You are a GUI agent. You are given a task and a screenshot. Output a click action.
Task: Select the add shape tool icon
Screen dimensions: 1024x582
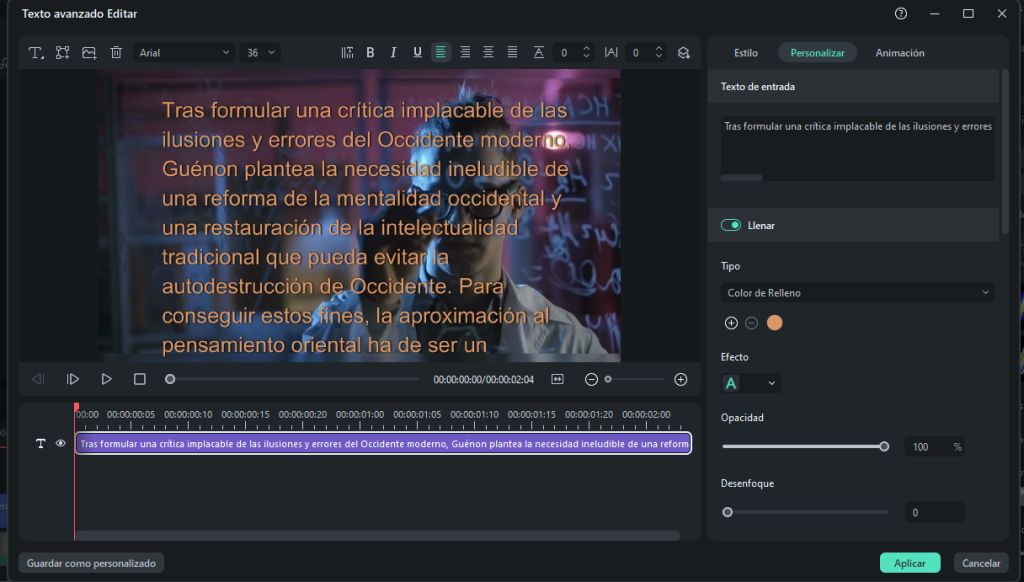(63, 52)
